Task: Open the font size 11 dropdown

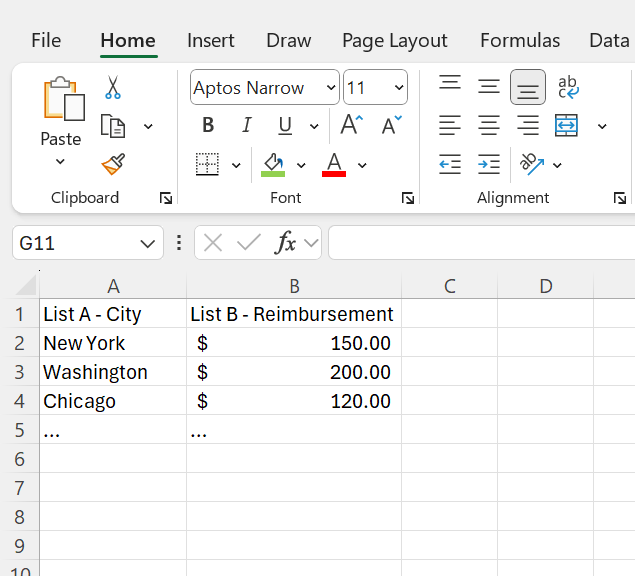Action: (x=399, y=87)
